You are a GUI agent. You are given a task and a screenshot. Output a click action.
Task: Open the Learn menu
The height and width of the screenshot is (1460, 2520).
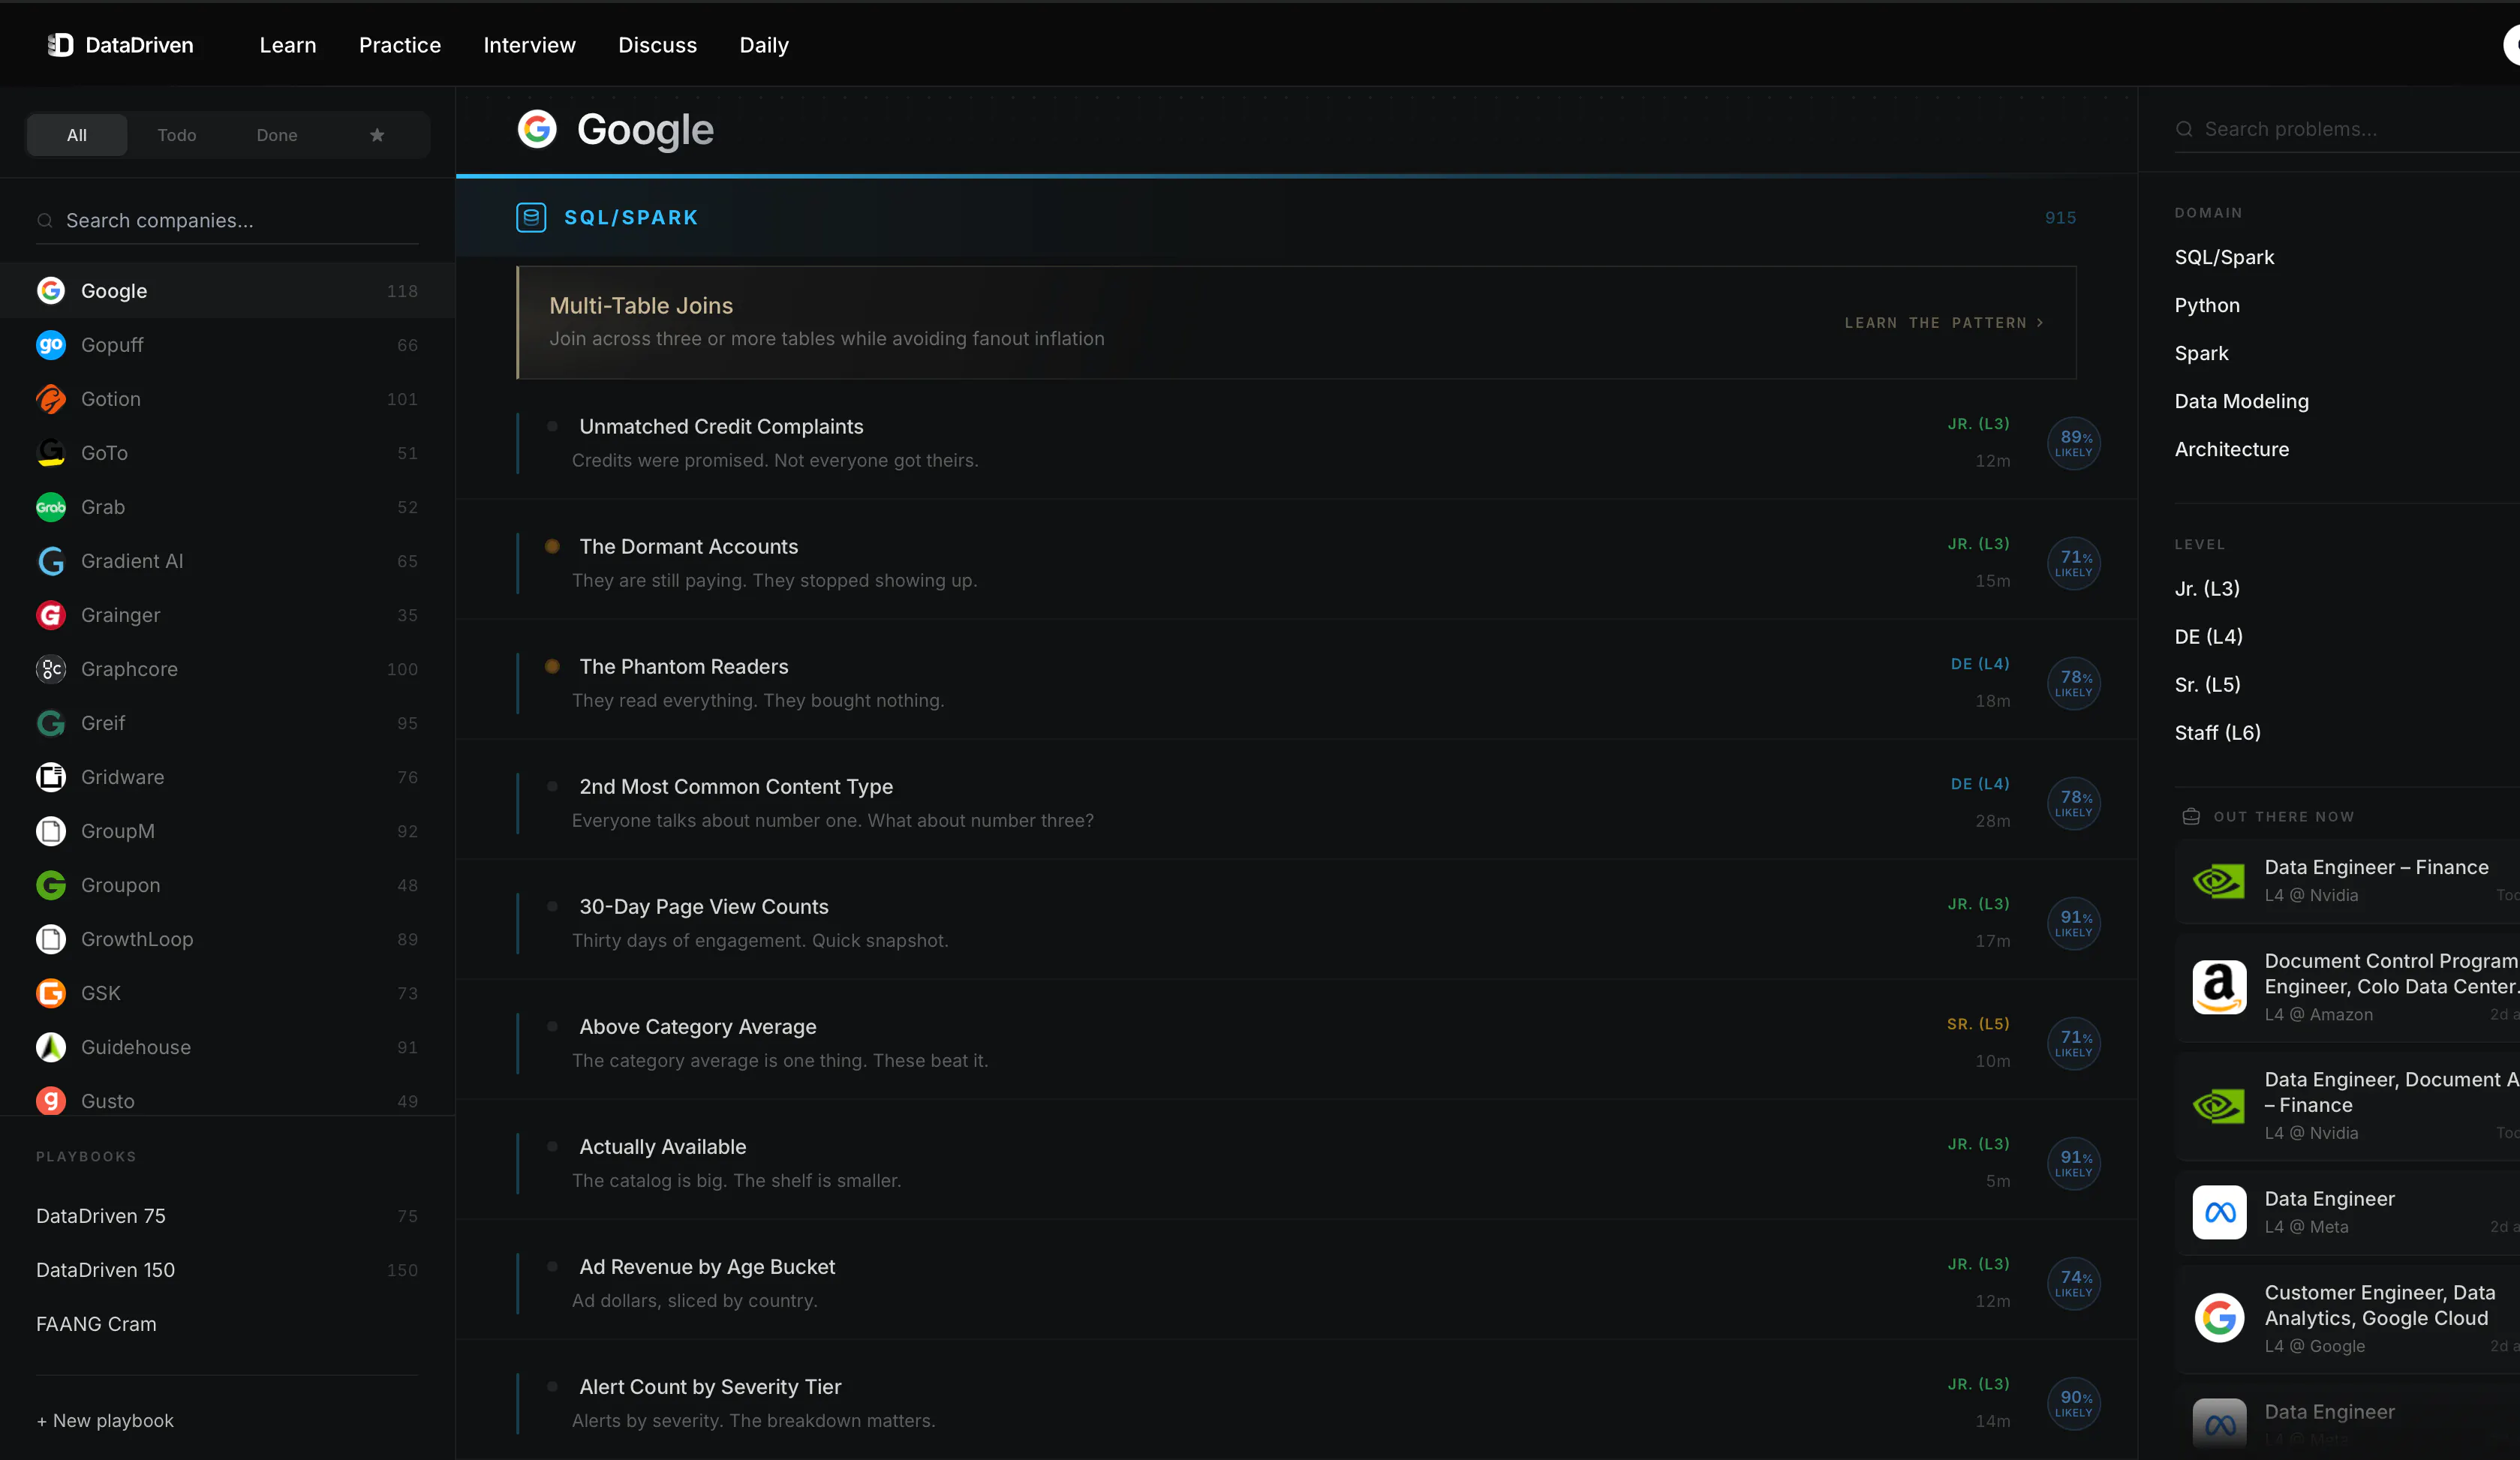(288, 45)
